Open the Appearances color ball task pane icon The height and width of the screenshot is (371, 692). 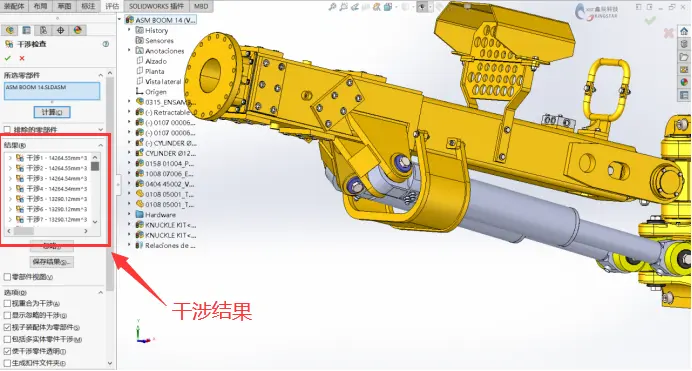coord(684,82)
